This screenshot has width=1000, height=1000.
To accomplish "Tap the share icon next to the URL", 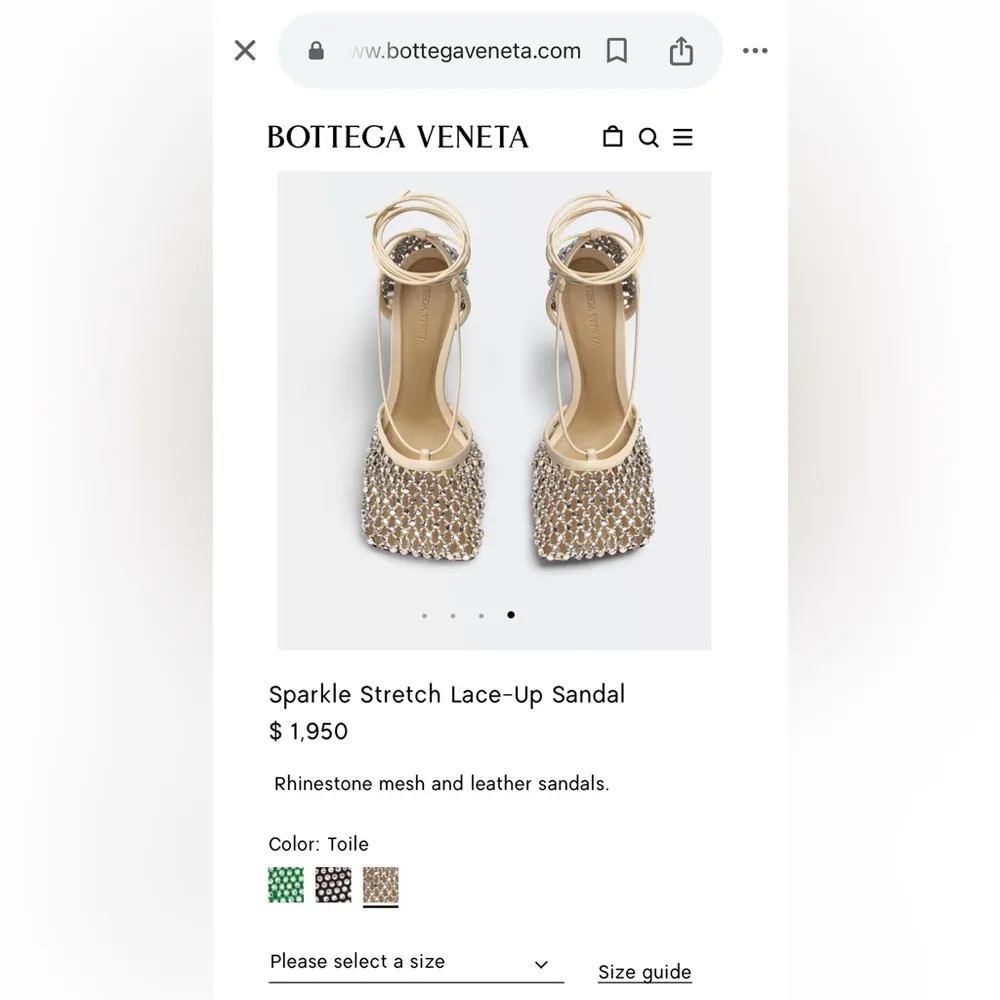I will click(681, 50).
